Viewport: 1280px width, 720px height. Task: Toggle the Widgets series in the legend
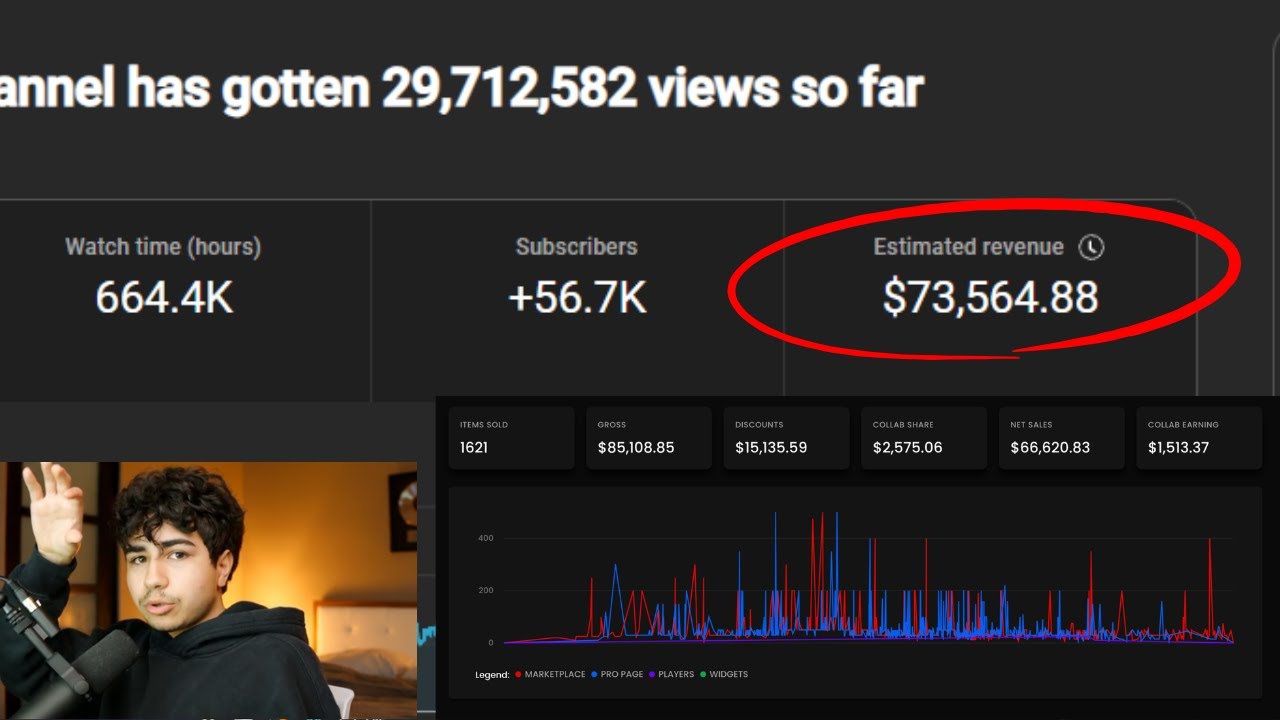coord(724,674)
